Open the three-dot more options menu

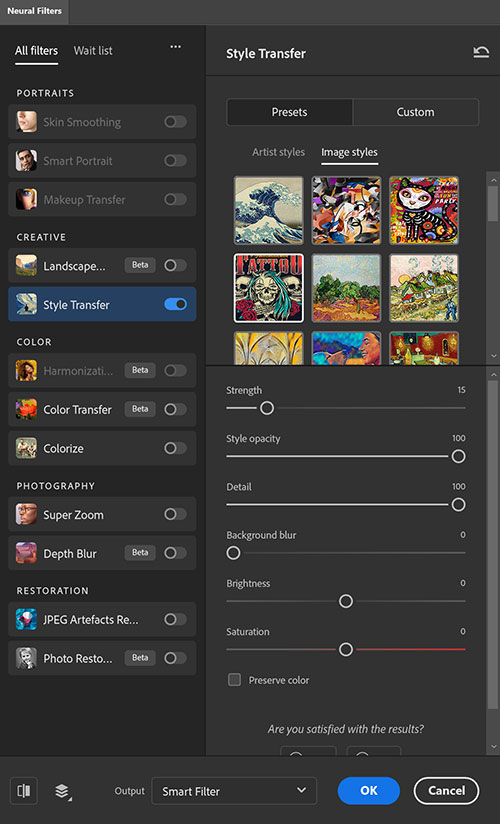coord(176,47)
